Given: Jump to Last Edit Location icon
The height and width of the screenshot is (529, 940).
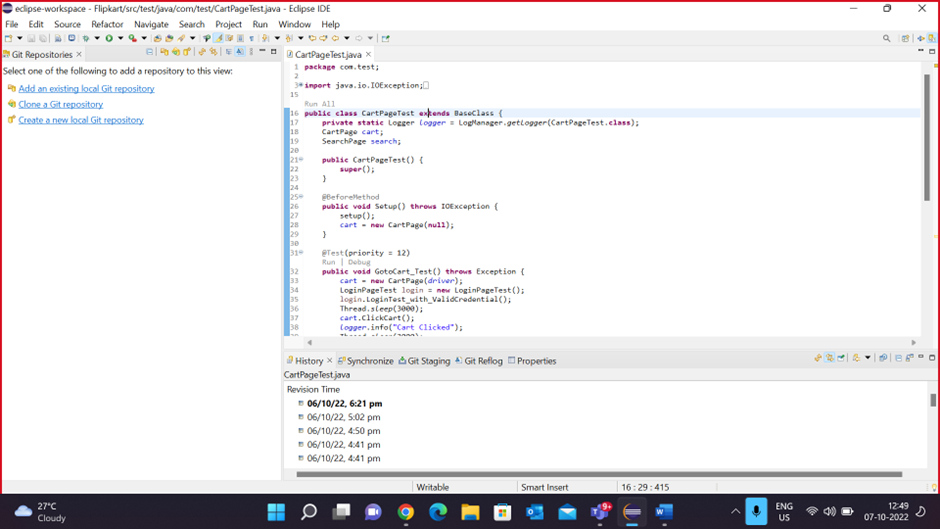Looking at the screenshot, I should (312, 38).
